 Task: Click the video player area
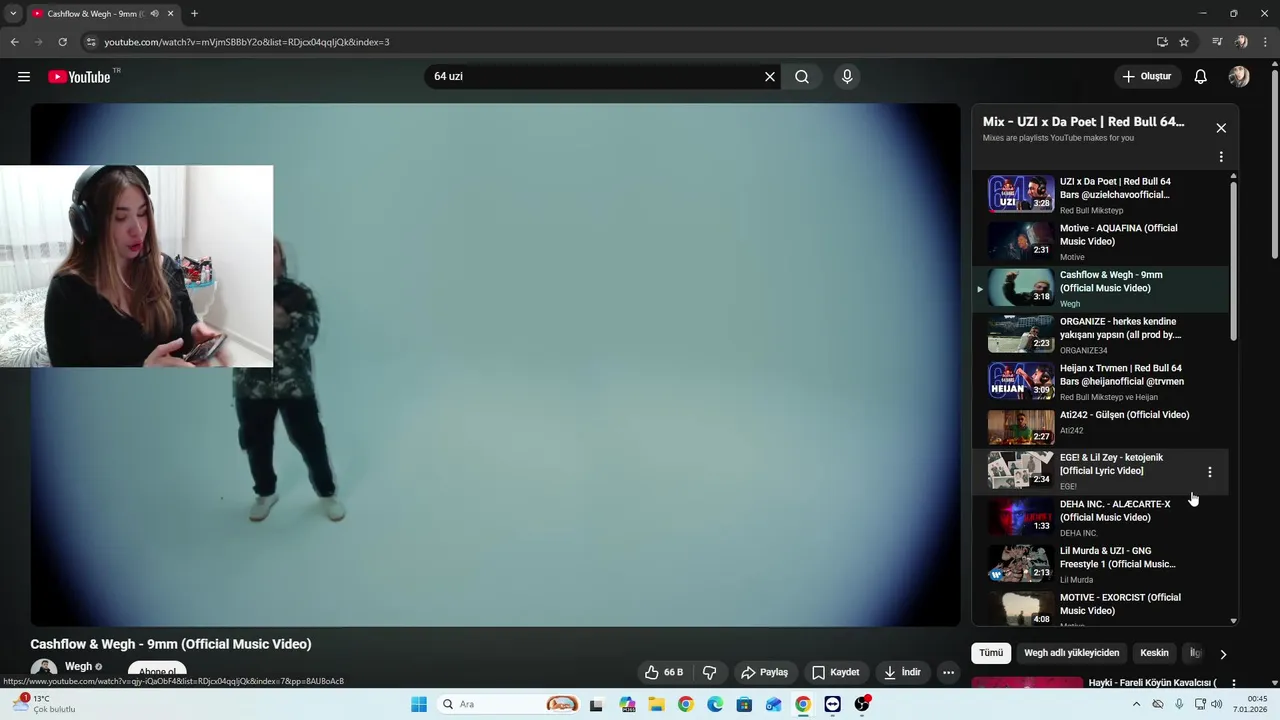tap(495, 365)
